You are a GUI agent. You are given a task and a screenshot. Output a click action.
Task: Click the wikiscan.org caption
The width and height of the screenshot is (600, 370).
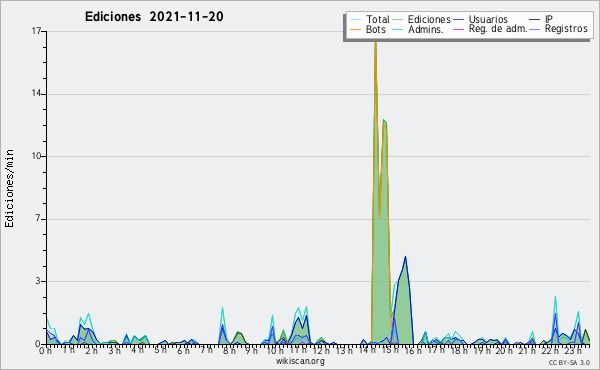(300, 361)
